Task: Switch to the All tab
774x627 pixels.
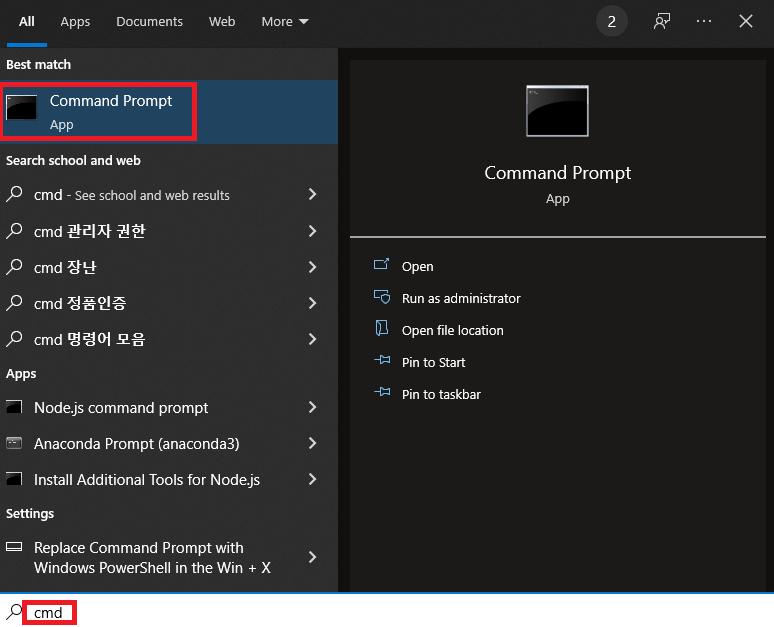Action: (27, 22)
